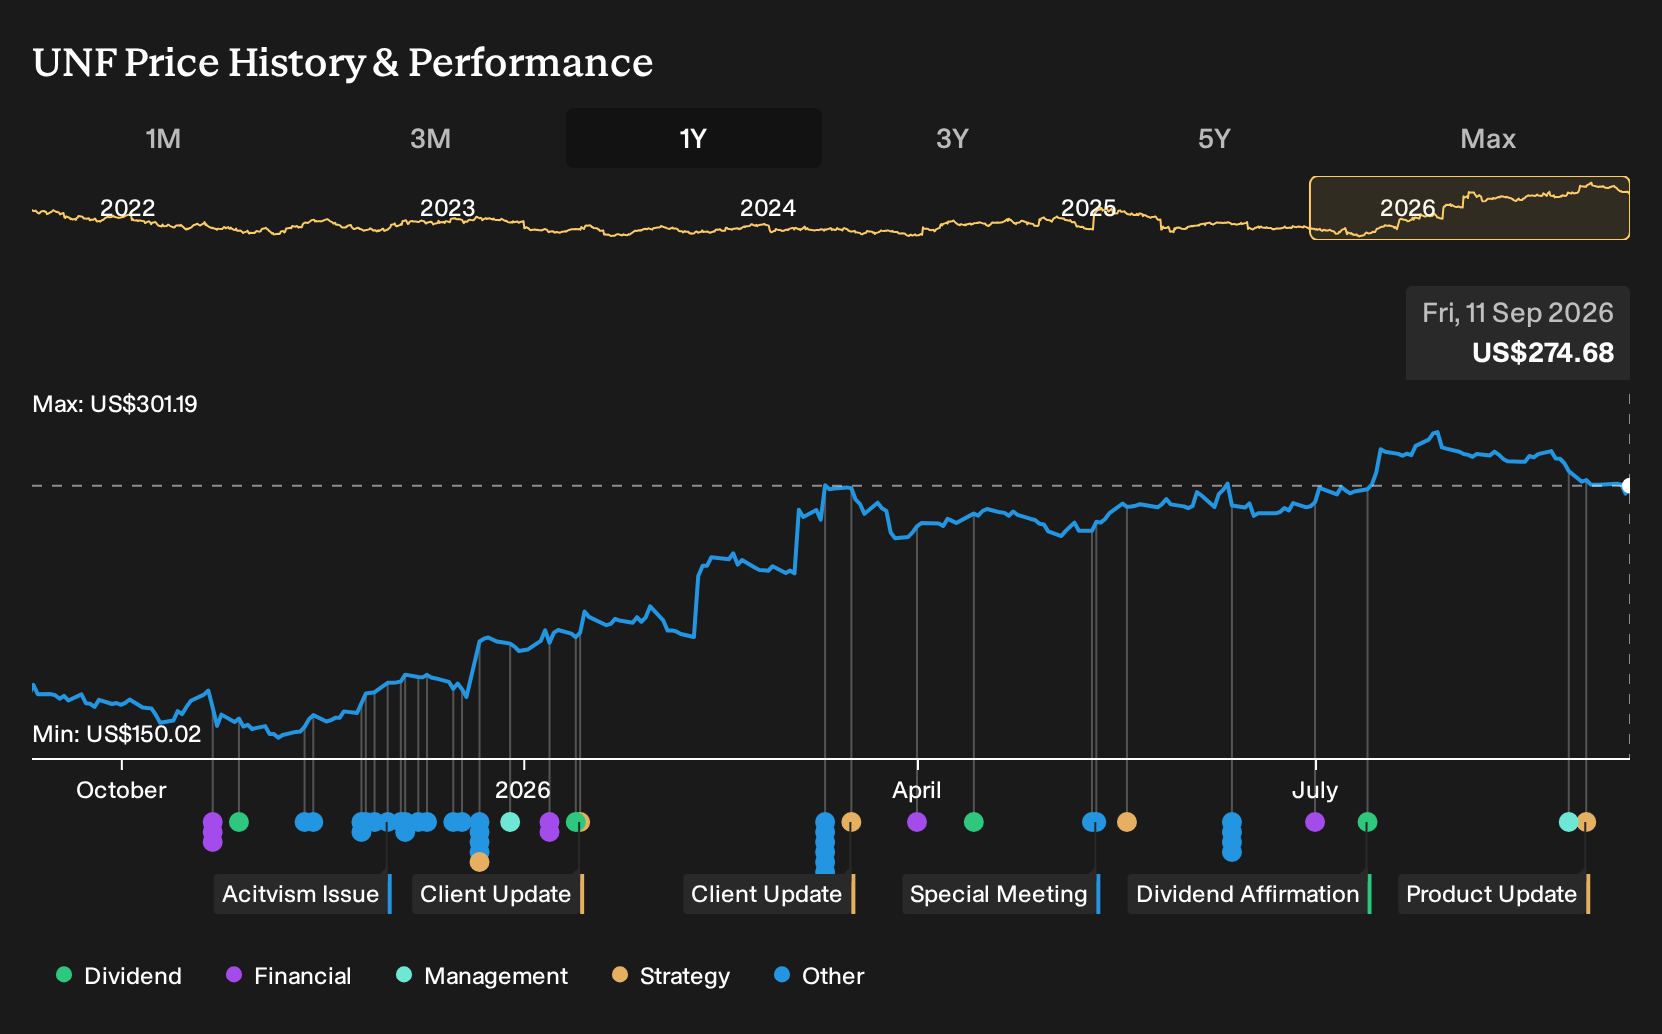Click the green Dividend marker right of April
This screenshot has height=1034, width=1662.
(x=974, y=822)
